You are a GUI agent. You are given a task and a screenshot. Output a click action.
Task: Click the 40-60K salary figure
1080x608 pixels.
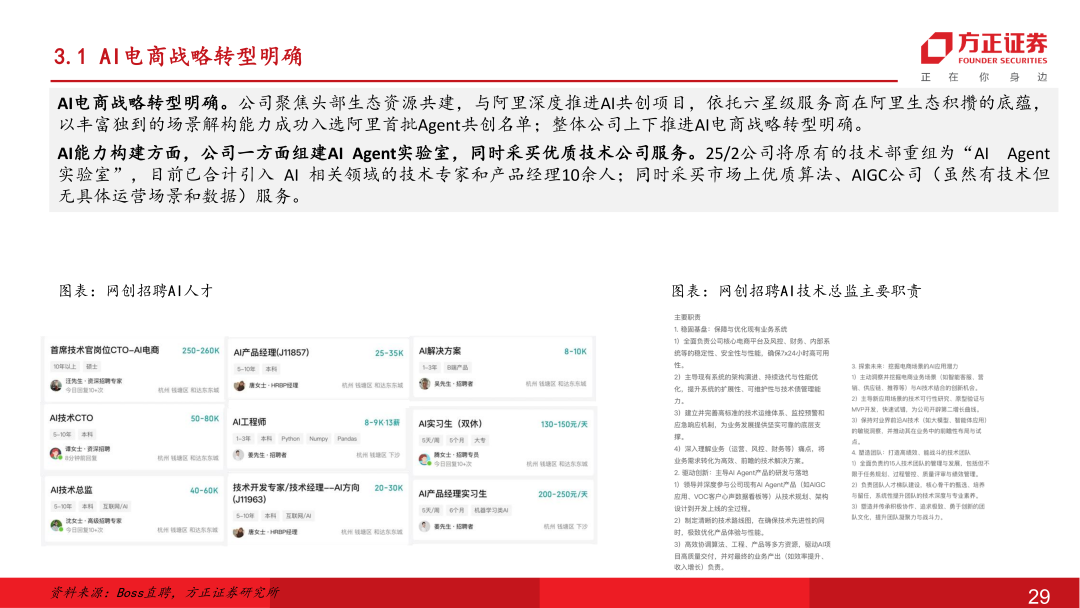coord(204,491)
